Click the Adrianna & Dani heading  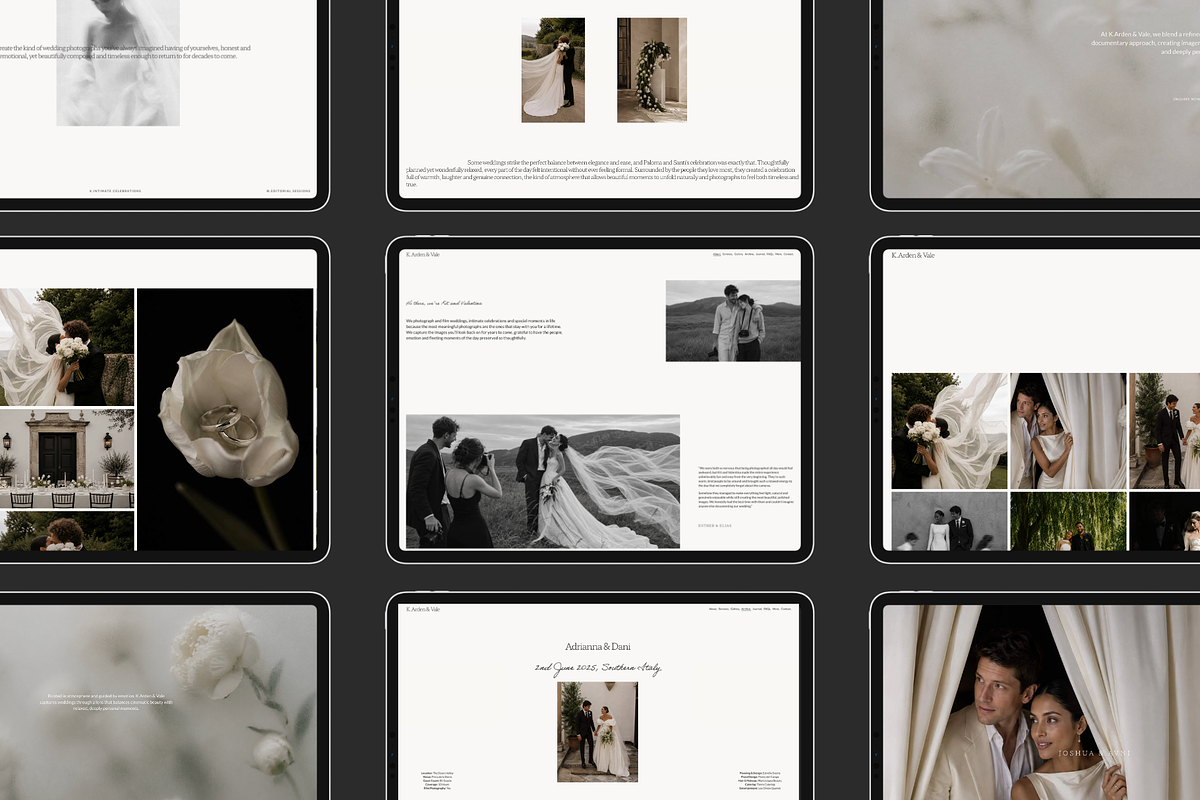click(x=598, y=647)
